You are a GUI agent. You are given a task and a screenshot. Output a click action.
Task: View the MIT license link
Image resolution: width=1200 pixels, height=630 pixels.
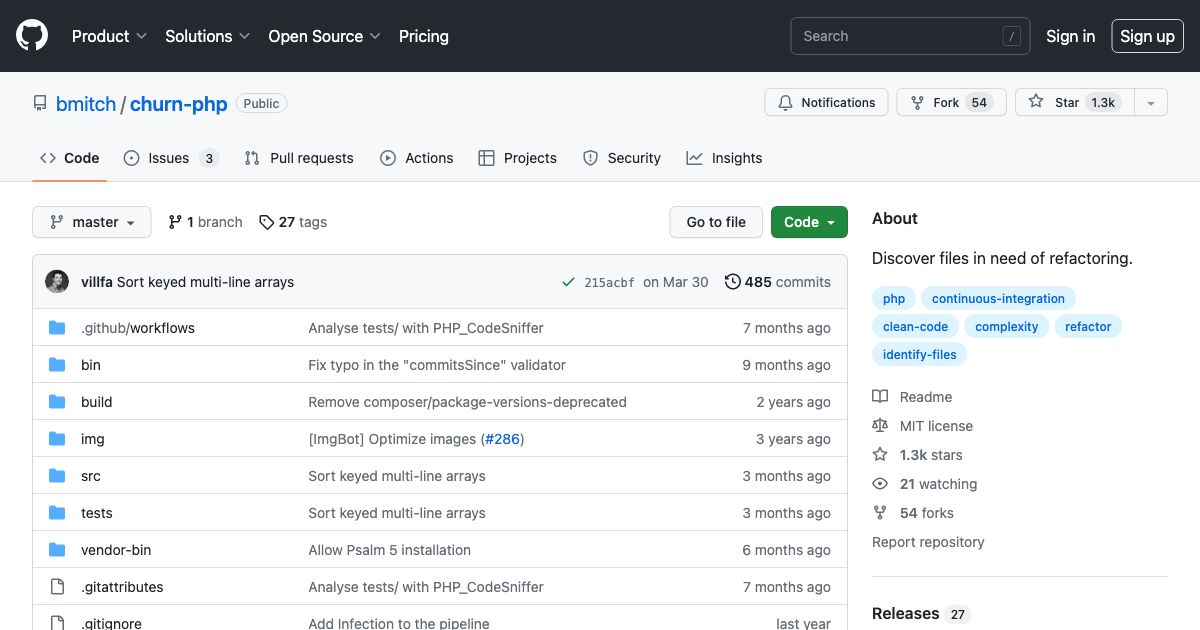click(936, 426)
